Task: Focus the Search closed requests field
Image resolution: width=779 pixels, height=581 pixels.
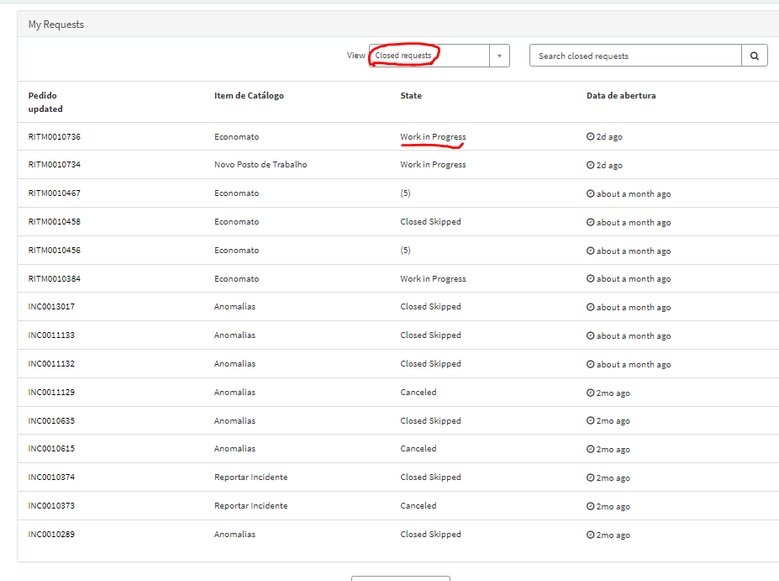Action: 635,56
